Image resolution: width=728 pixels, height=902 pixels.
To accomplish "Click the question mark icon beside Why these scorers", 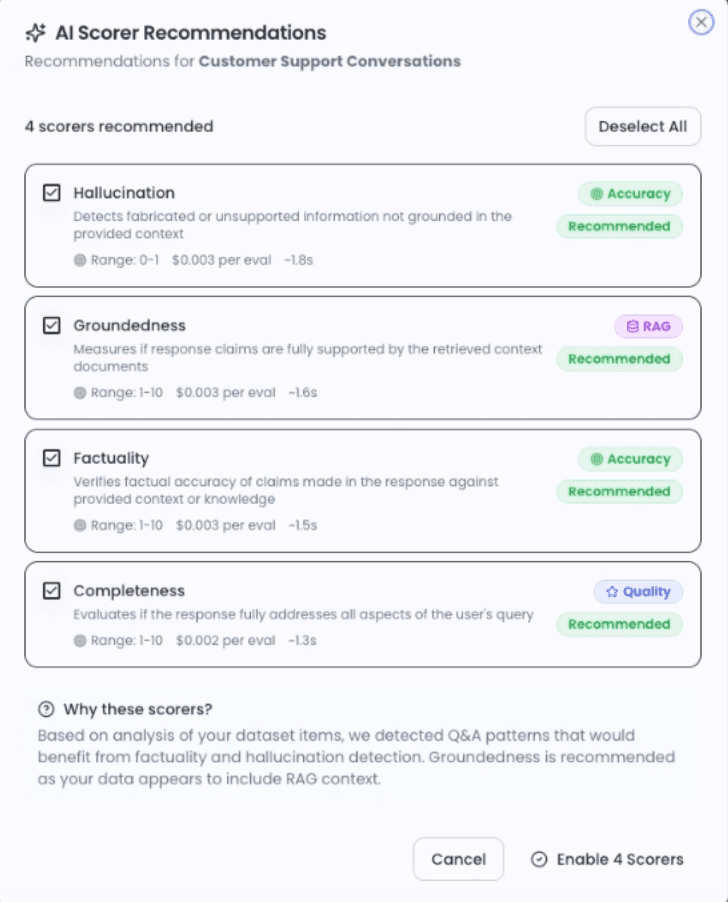I will 46,710.
